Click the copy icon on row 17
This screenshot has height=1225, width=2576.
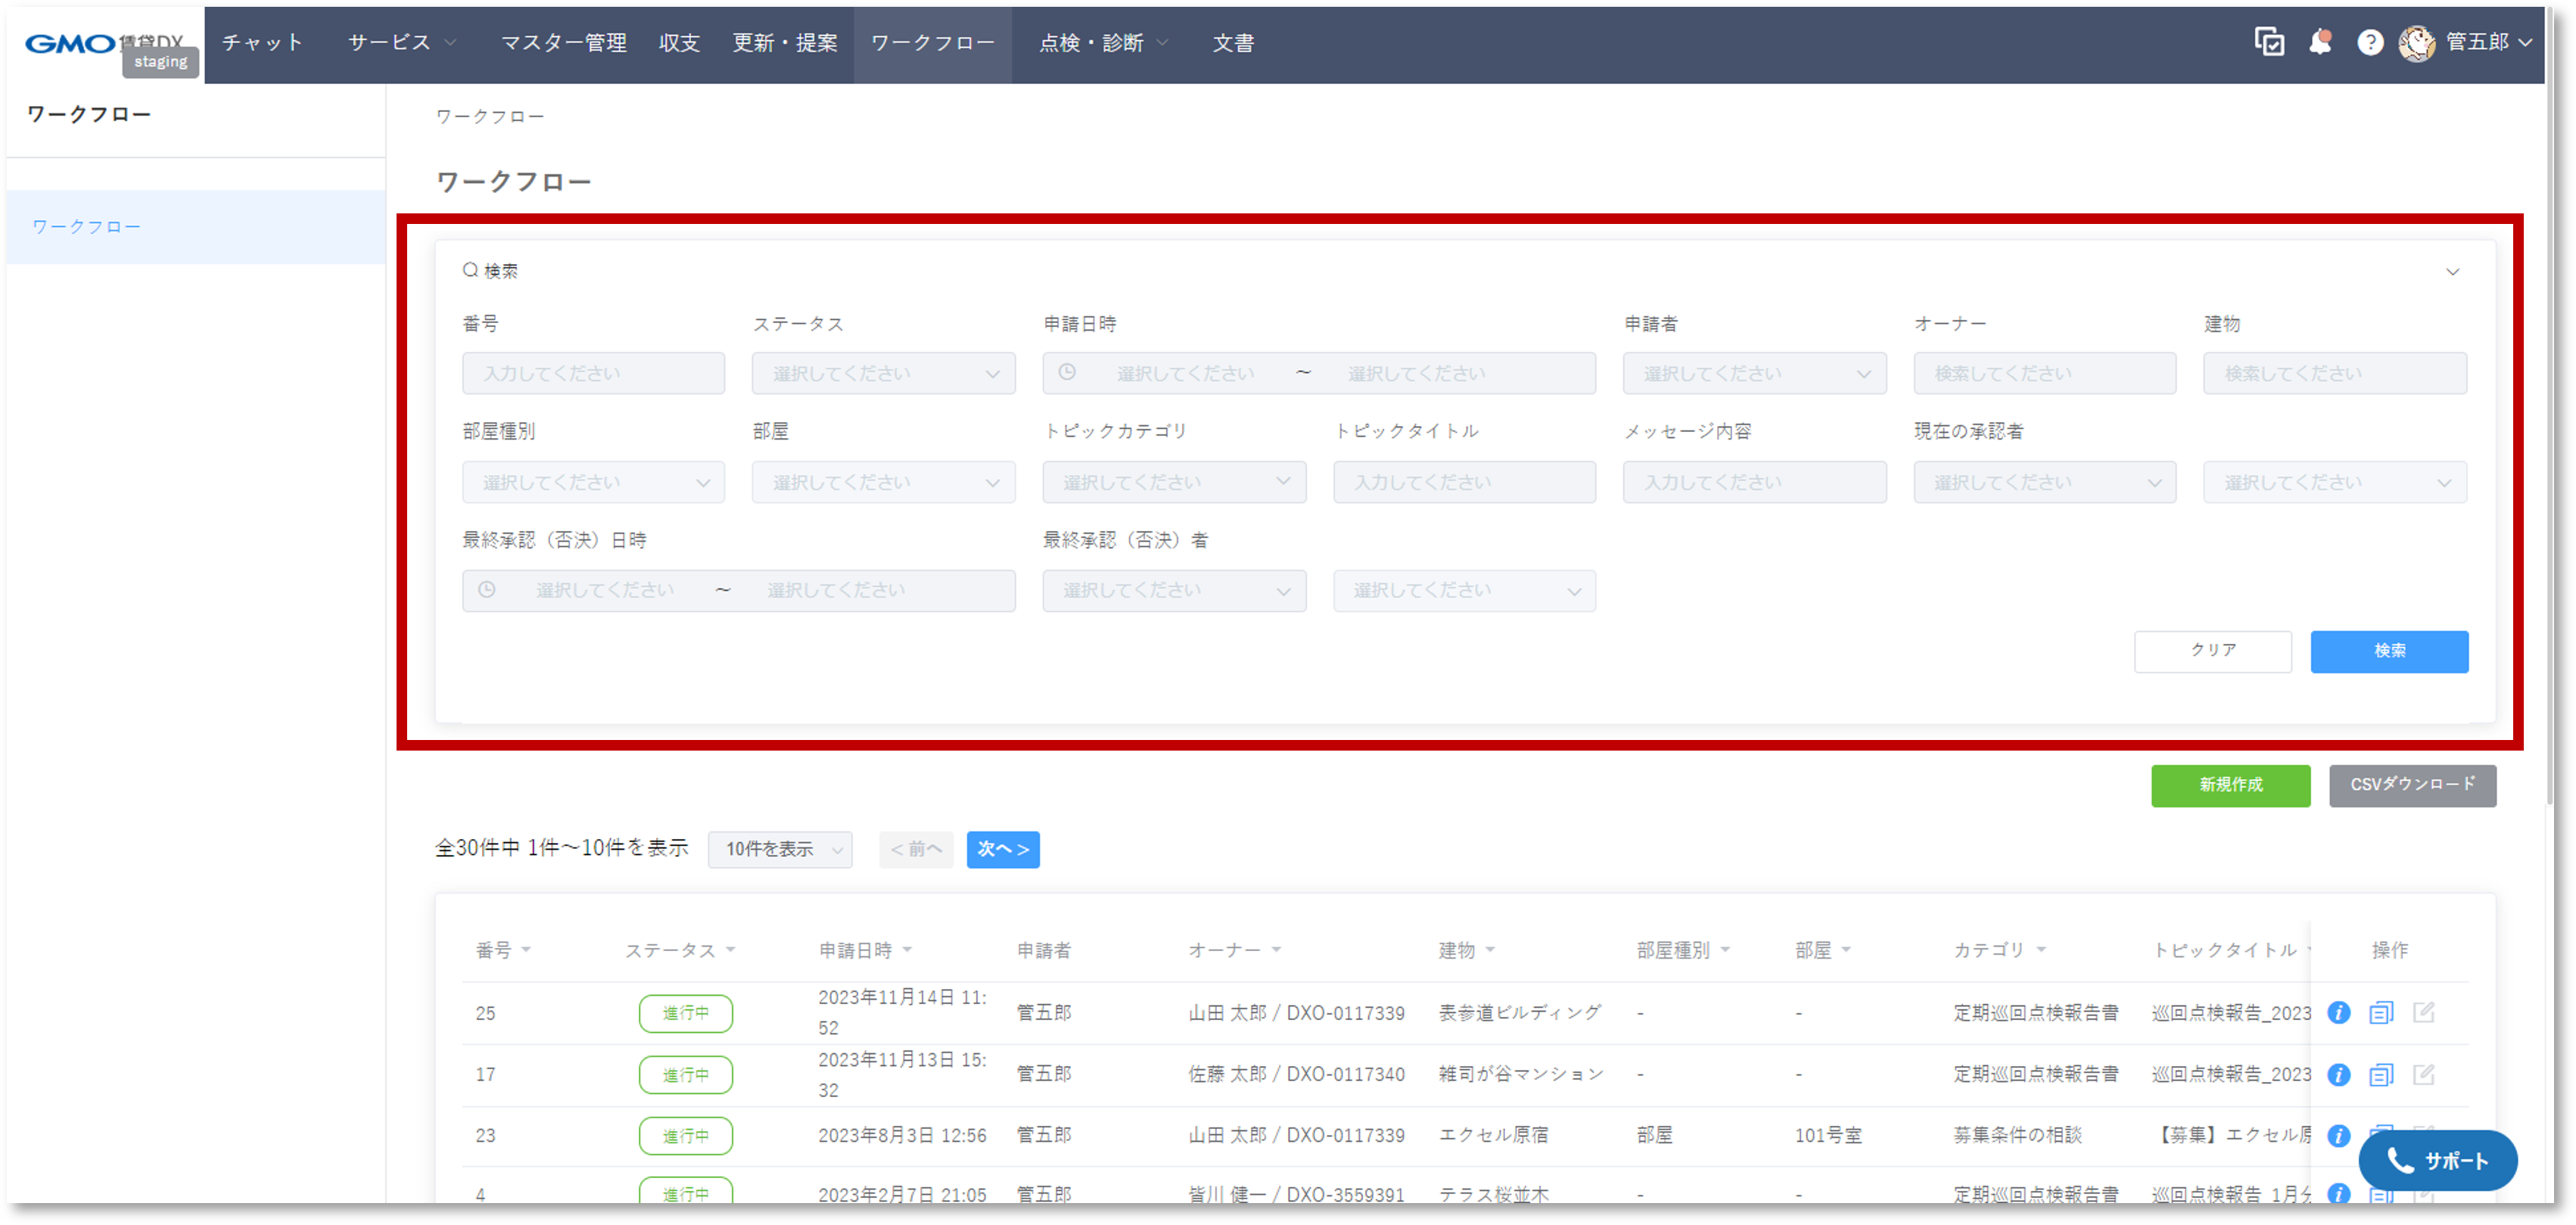point(2381,1075)
